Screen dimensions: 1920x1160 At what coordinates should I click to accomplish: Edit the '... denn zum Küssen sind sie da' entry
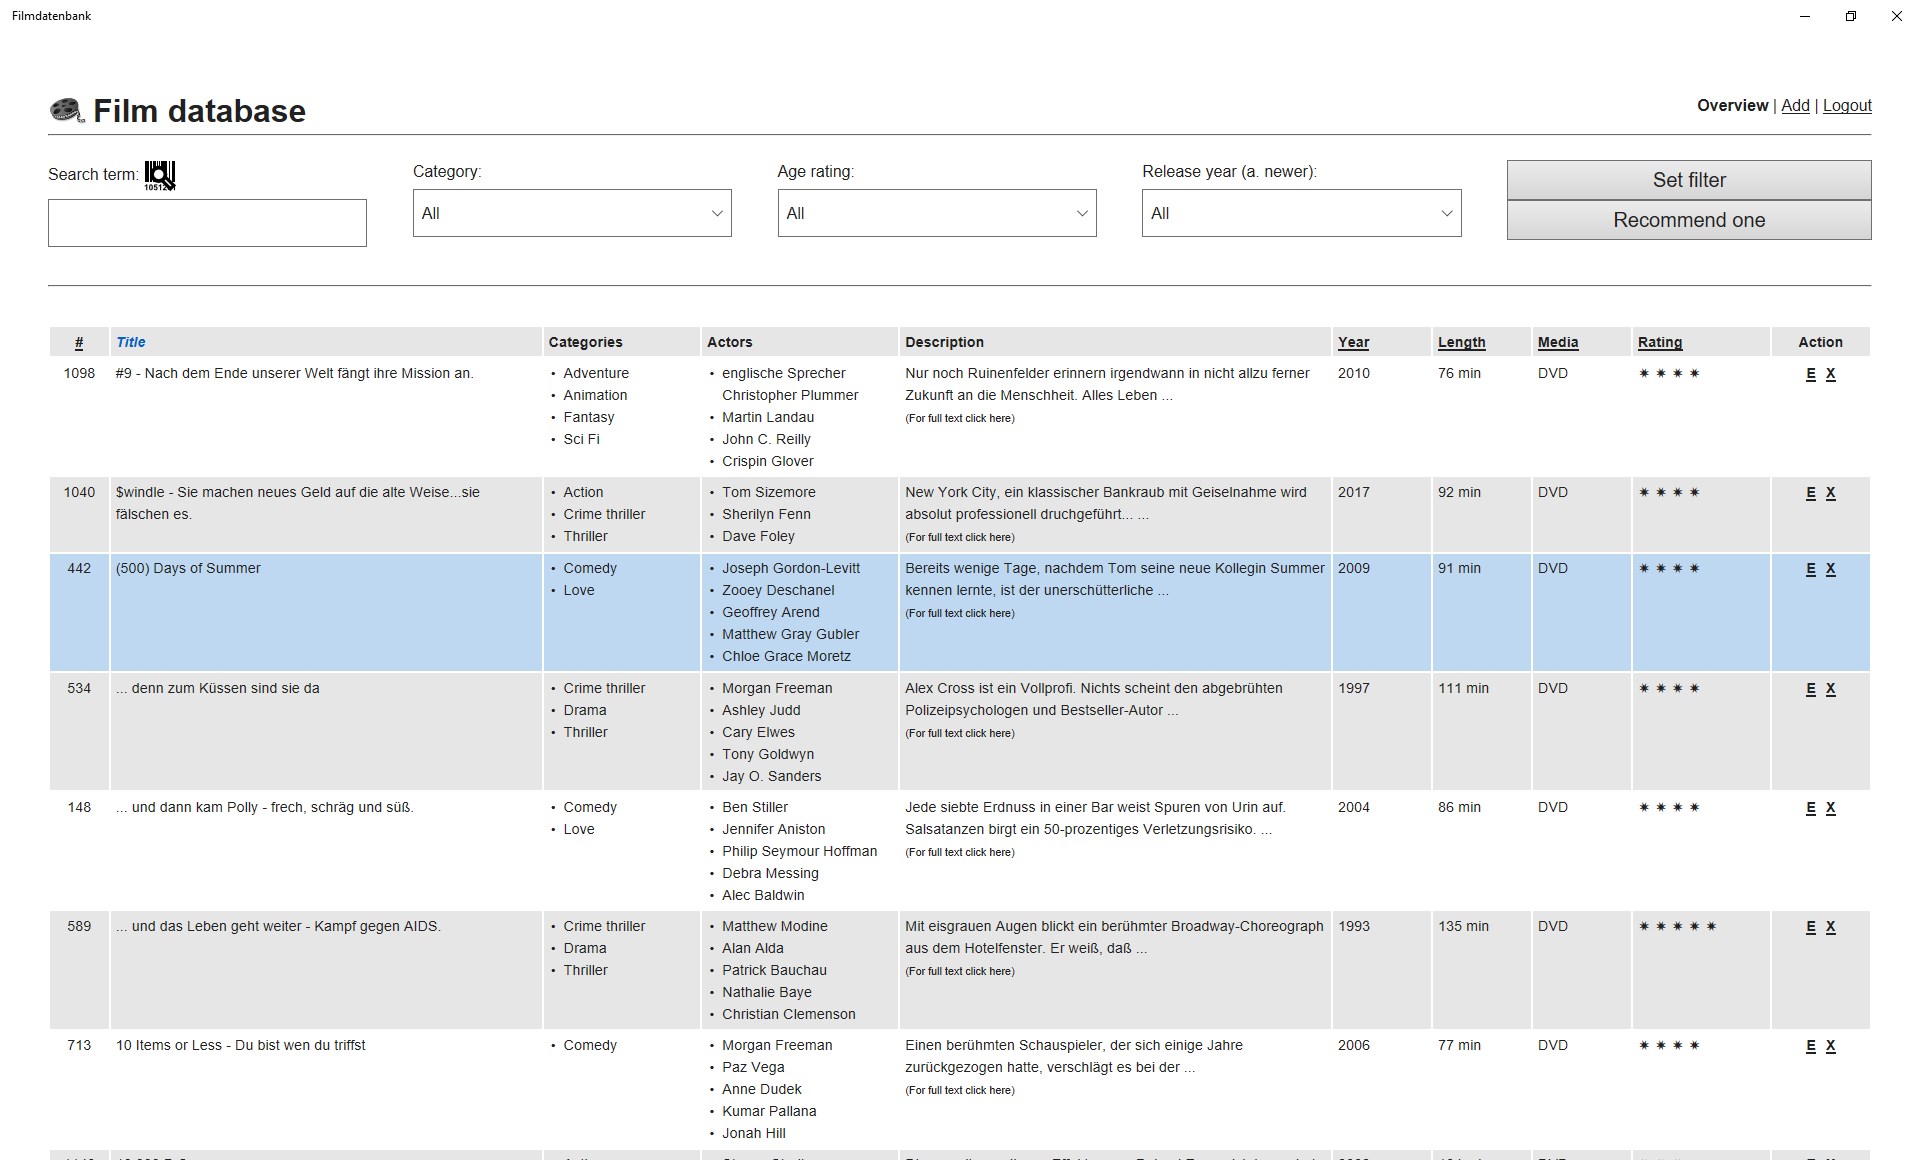click(1810, 689)
